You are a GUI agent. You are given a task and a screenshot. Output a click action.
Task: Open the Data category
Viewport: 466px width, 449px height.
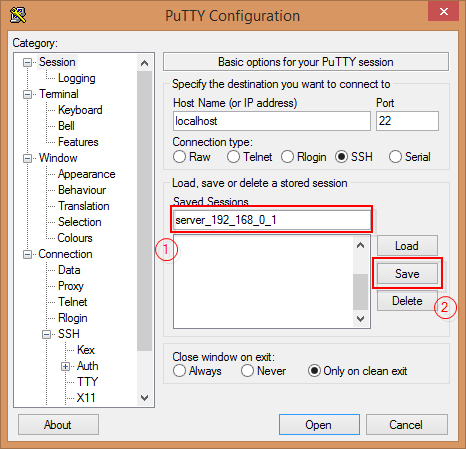[x=69, y=270]
